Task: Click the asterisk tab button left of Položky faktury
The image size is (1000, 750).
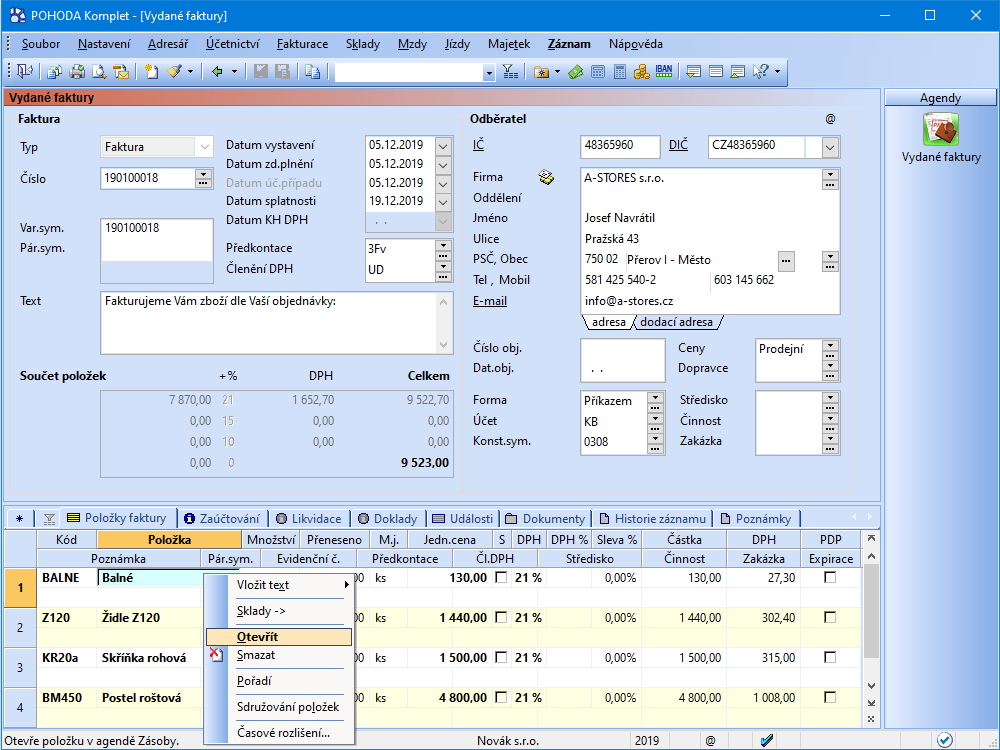Action: 20,518
